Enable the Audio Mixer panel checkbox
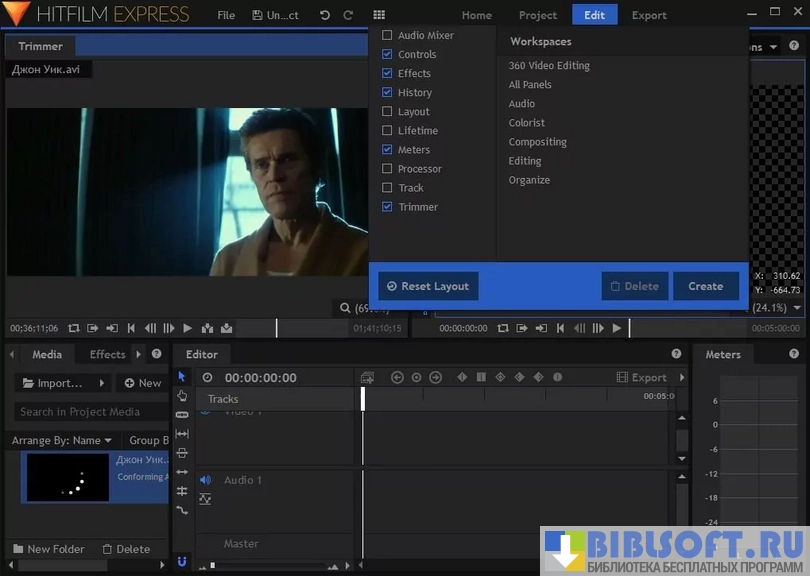810x576 pixels. point(388,35)
